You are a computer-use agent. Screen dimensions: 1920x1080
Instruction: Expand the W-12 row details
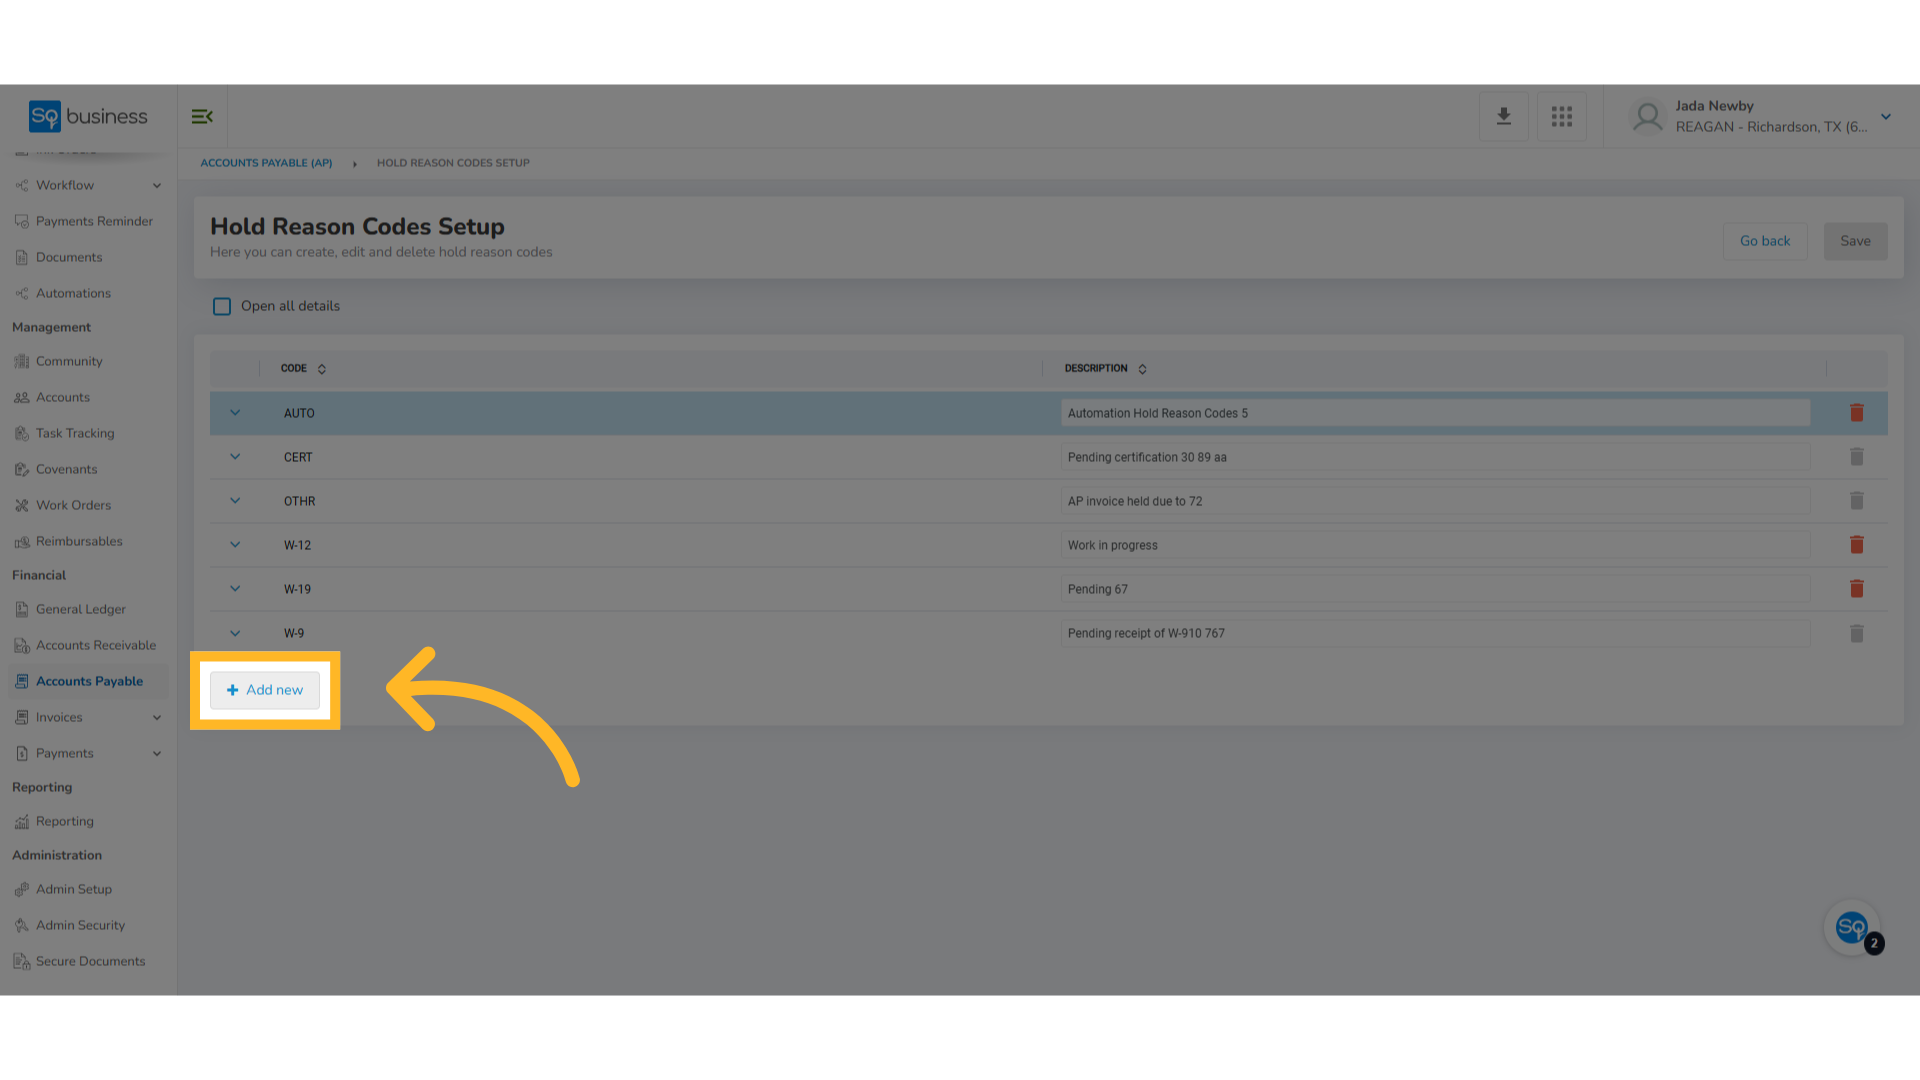(235, 545)
